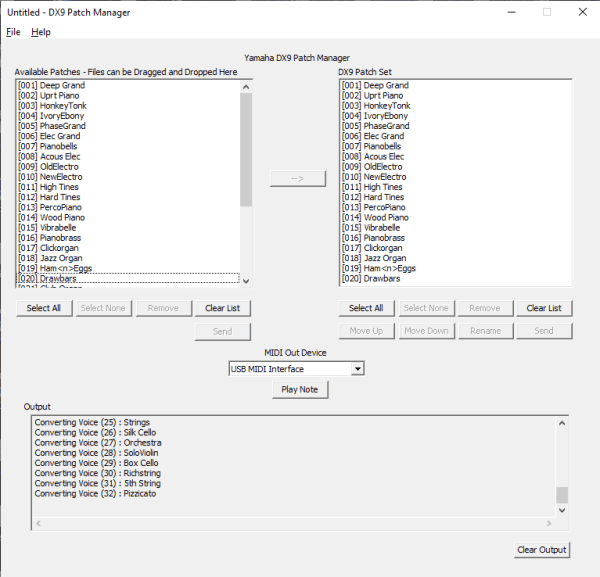Click the Play Note button
The image size is (600, 577).
[x=299, y=389]
